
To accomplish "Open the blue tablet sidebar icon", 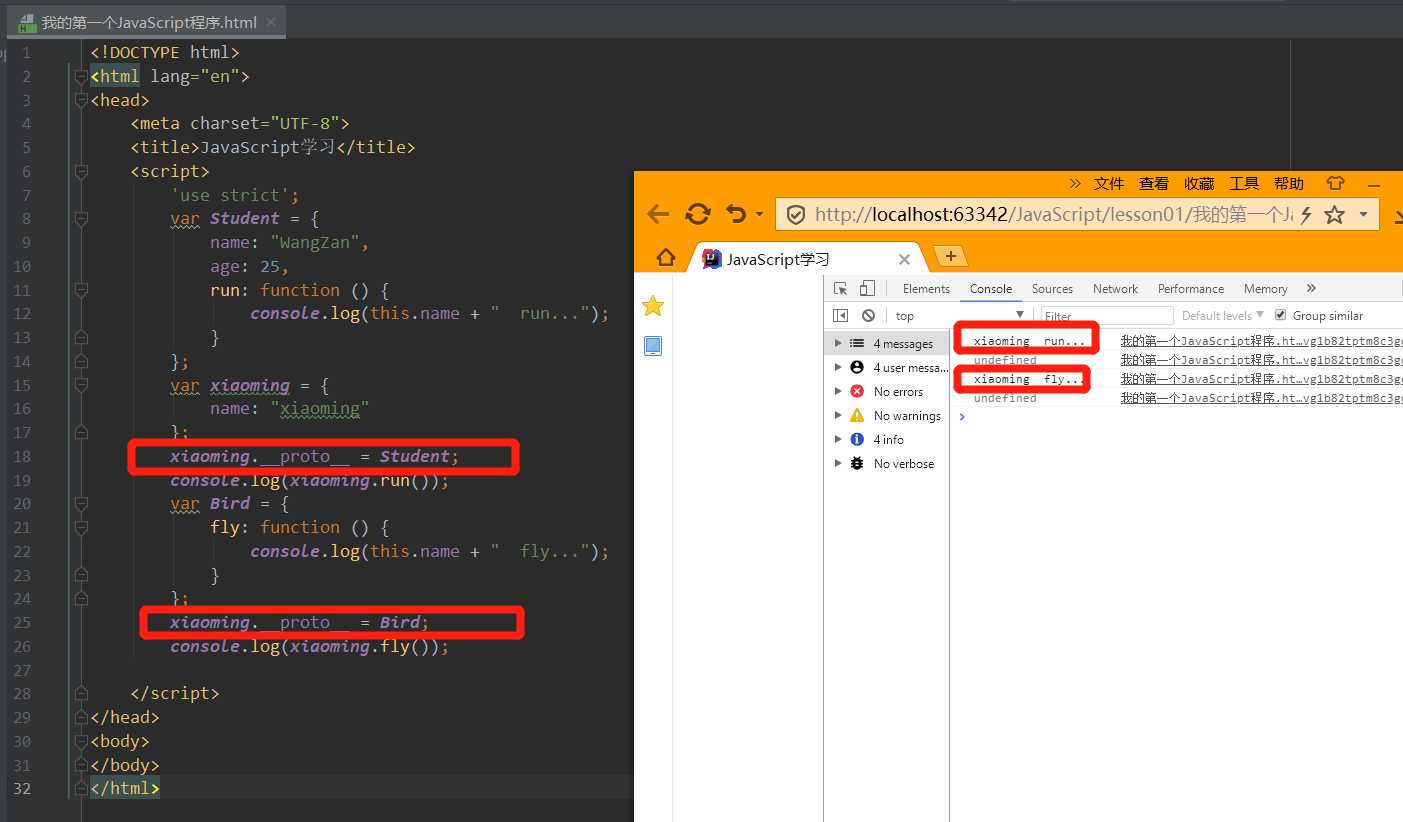I will click(x=653, y=346).
